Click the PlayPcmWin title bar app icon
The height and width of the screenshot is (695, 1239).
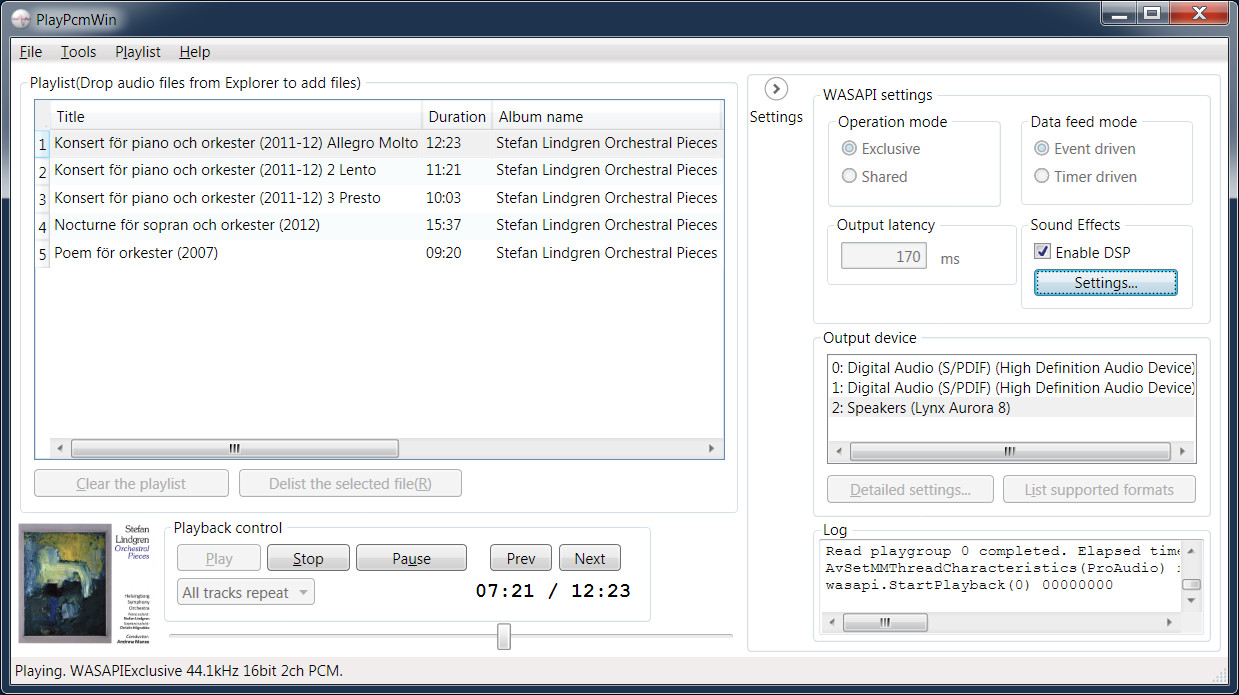tap(19, 18)
